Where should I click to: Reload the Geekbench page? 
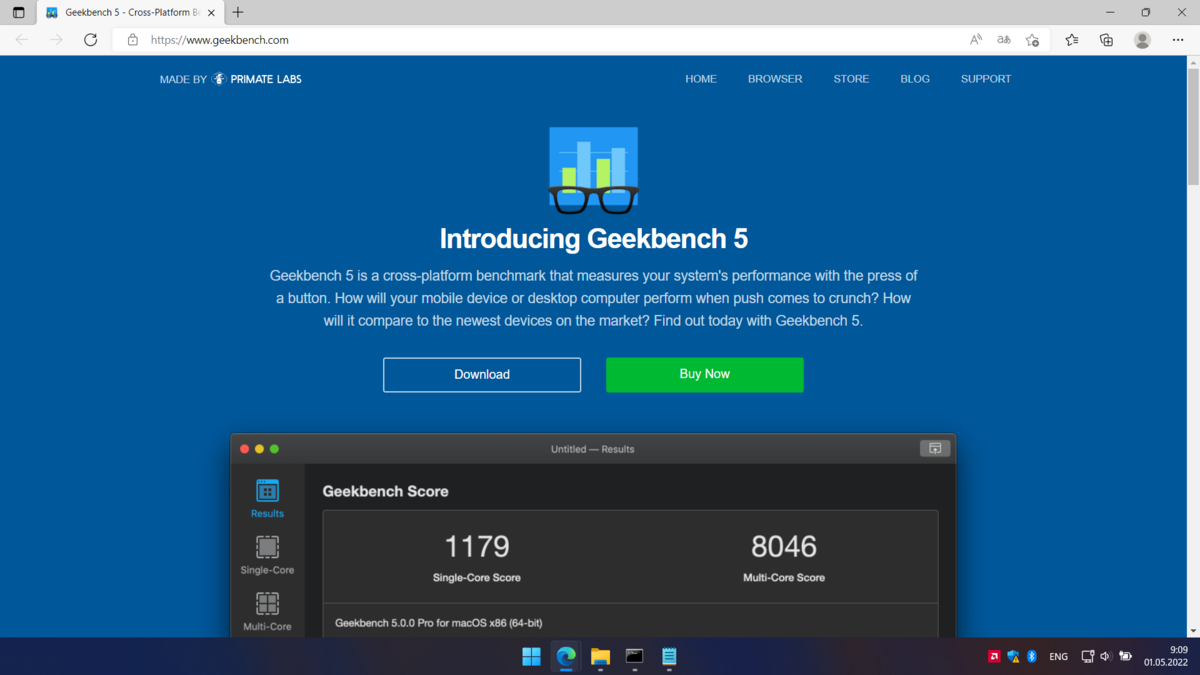(90, 40)
